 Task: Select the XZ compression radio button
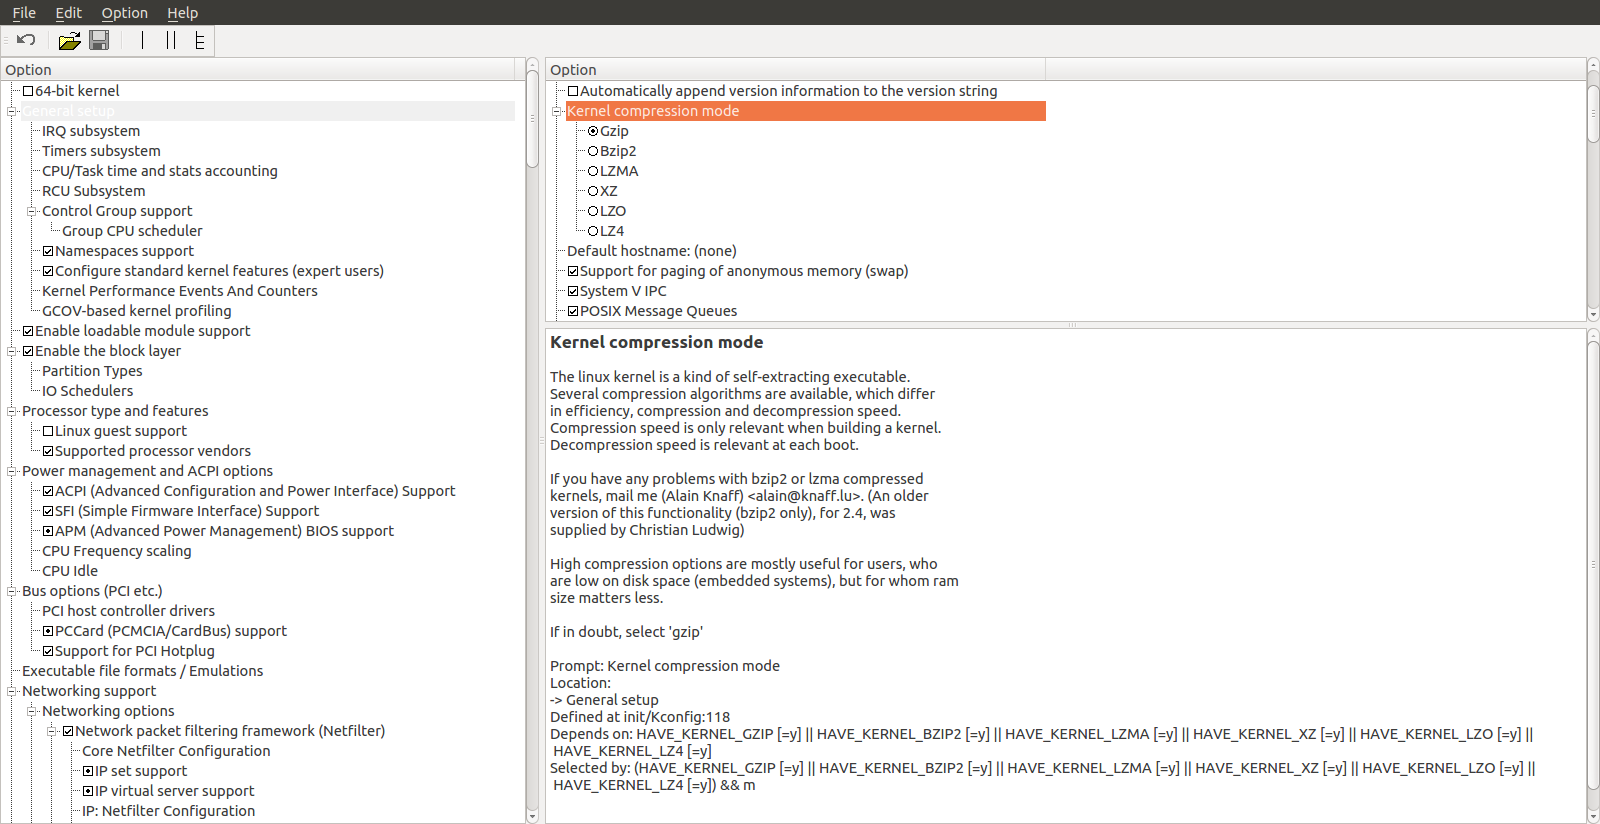(593, 191)
